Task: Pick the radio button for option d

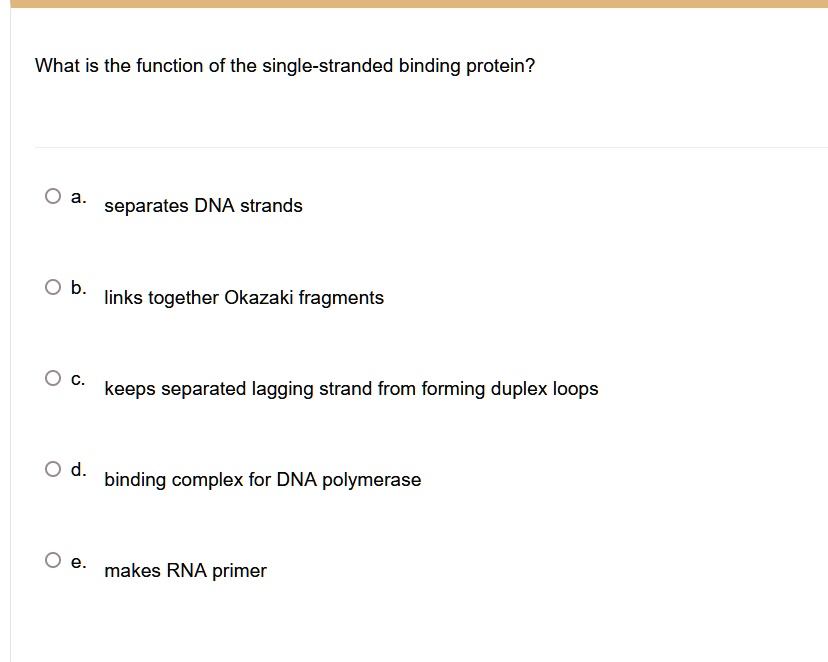Action: tap(52, 470)
